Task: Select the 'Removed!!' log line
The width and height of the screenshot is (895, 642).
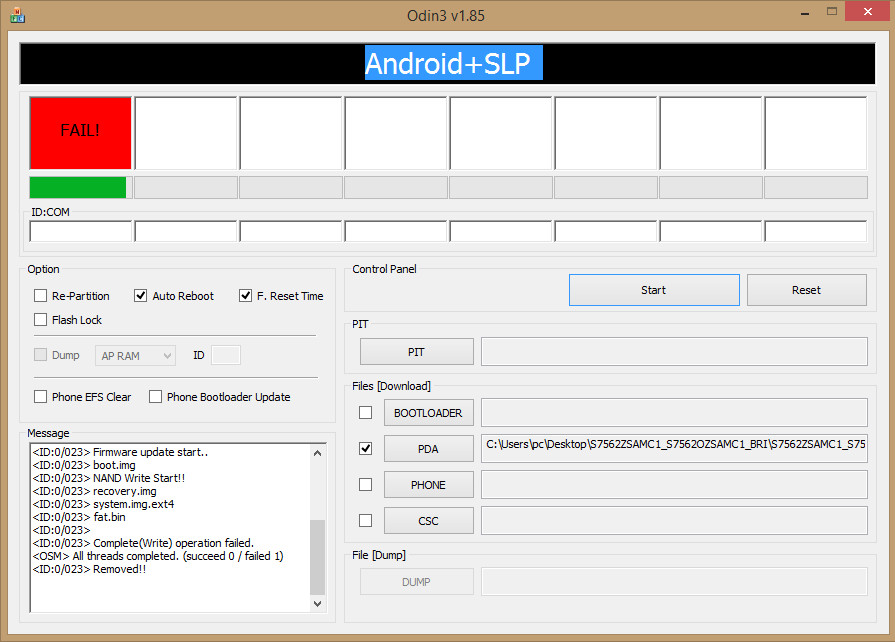Action: coord(90,569)
